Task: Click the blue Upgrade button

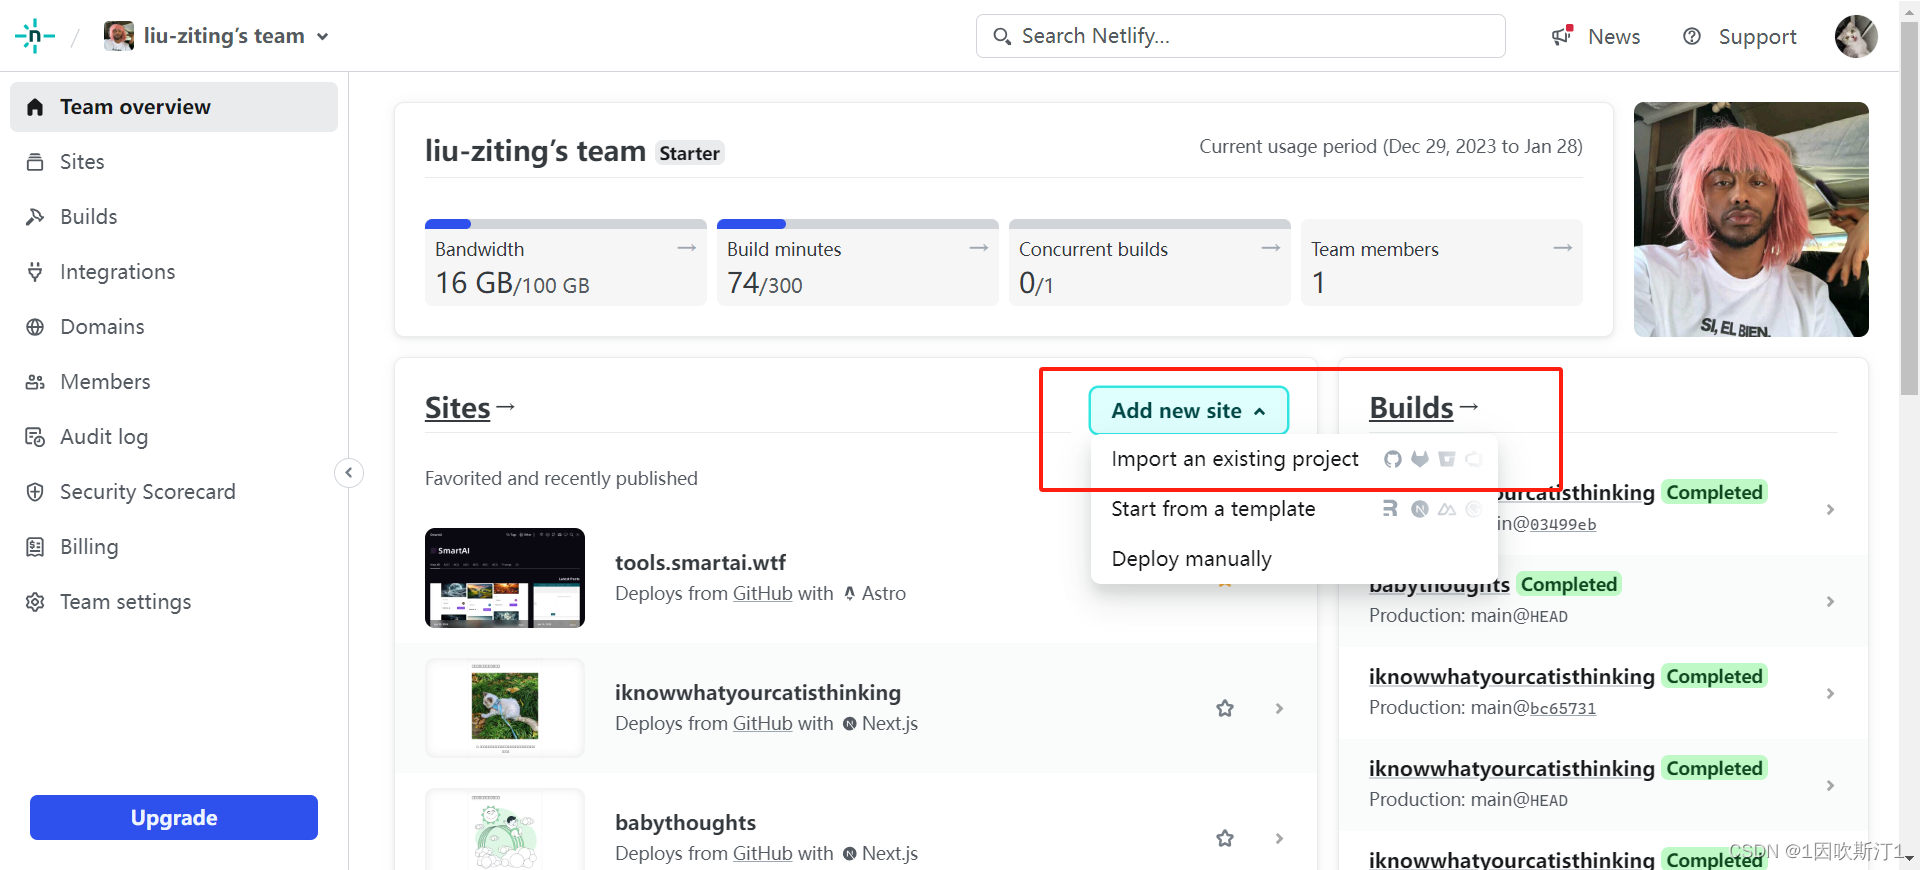Action: 174,818
